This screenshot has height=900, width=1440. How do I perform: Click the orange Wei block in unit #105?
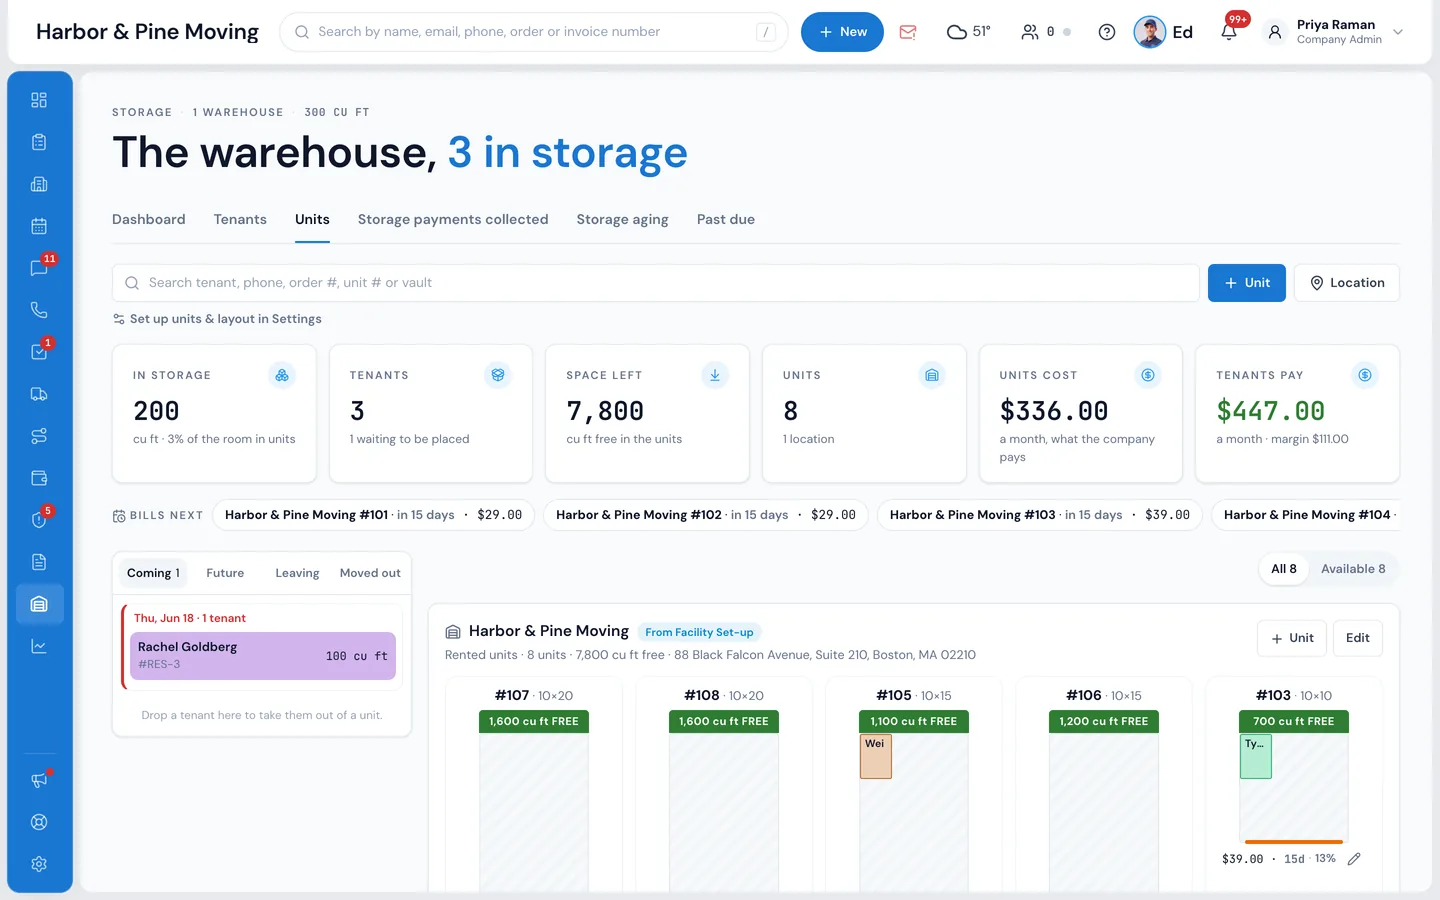coord(876,757)
